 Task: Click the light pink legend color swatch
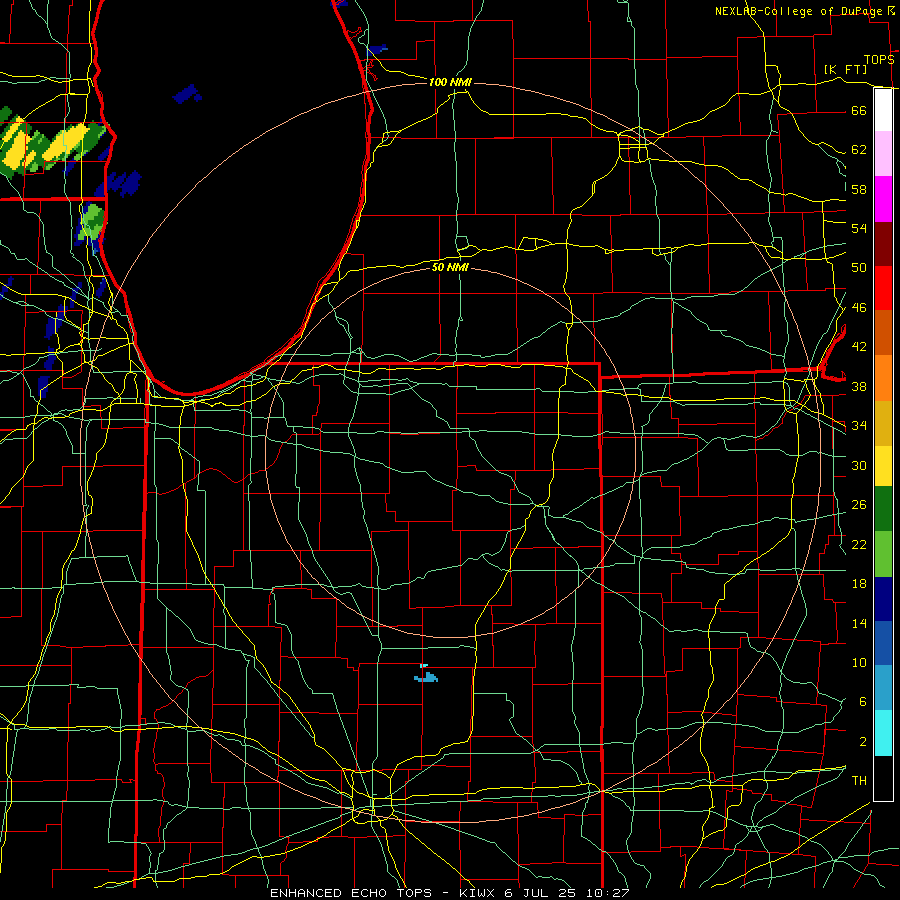tap(883, 154)
